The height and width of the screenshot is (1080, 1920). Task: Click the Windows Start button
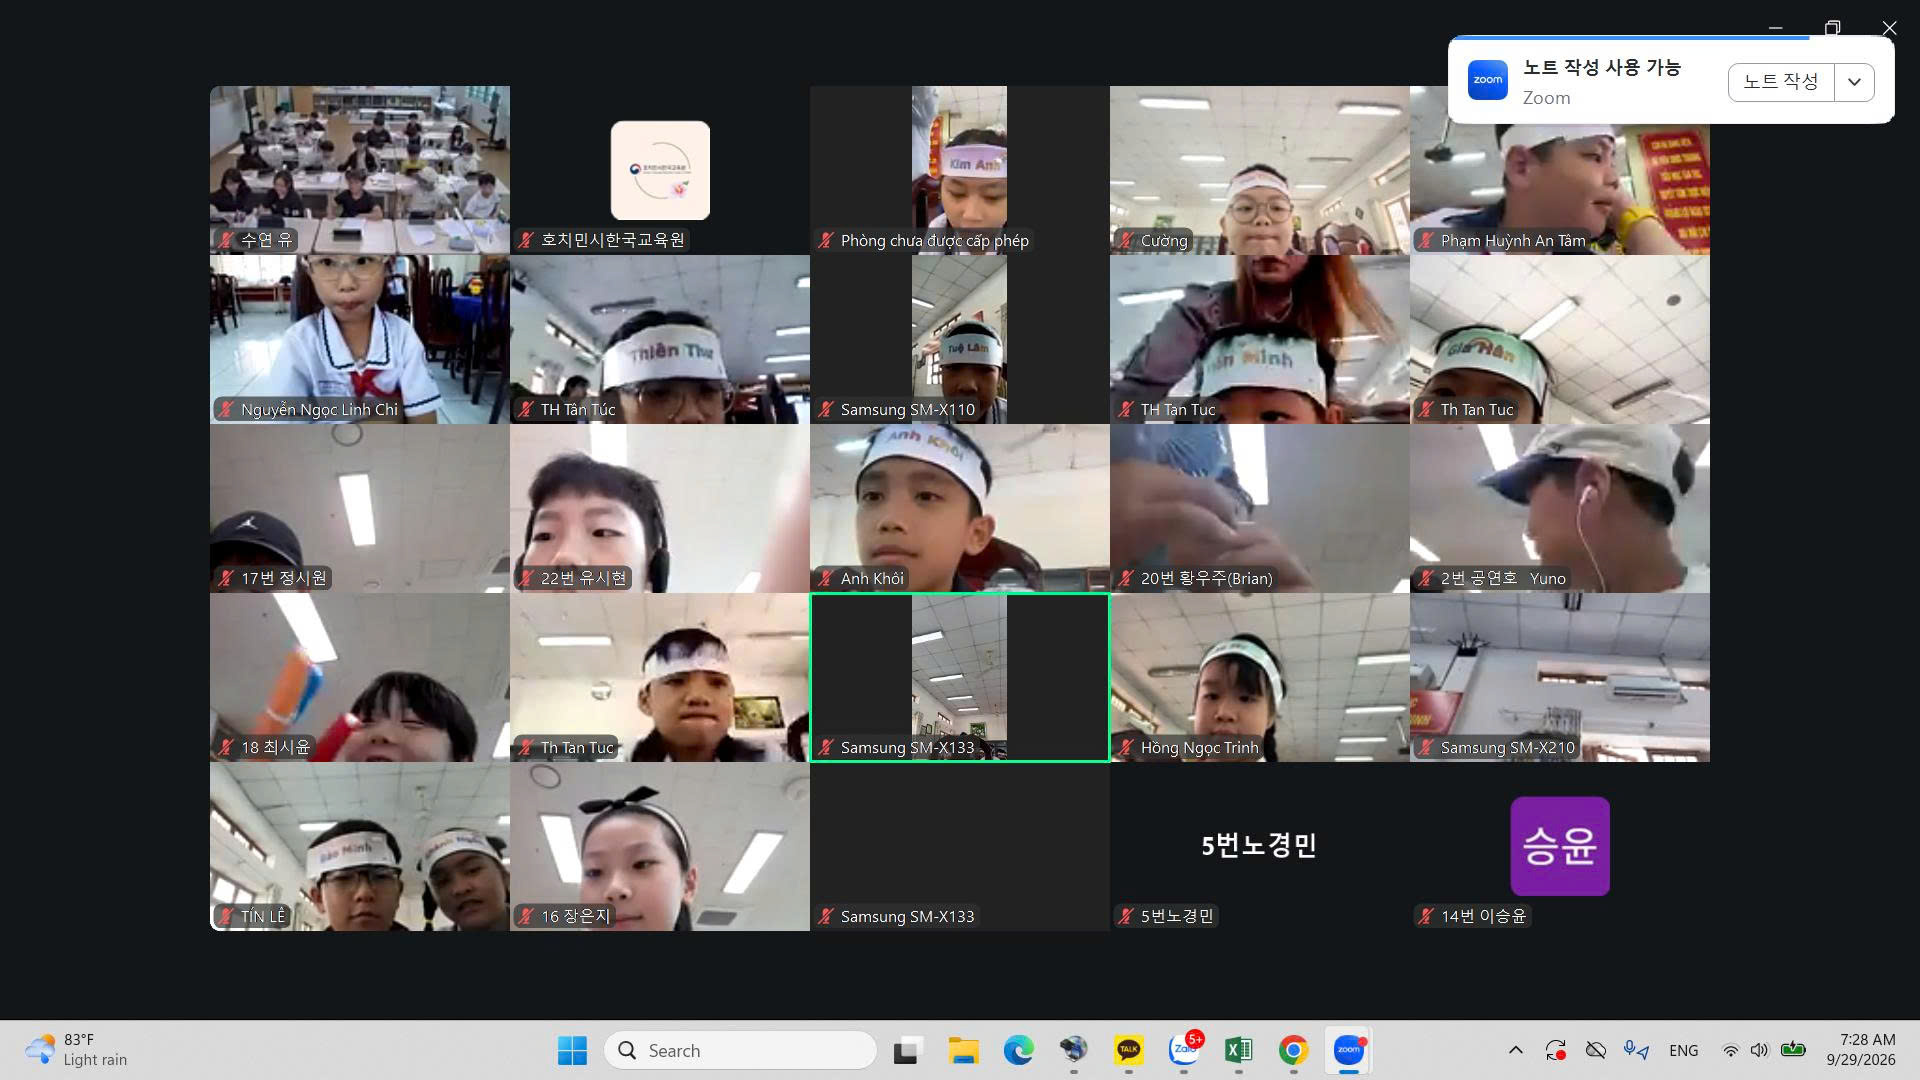tap(572, 1050)
